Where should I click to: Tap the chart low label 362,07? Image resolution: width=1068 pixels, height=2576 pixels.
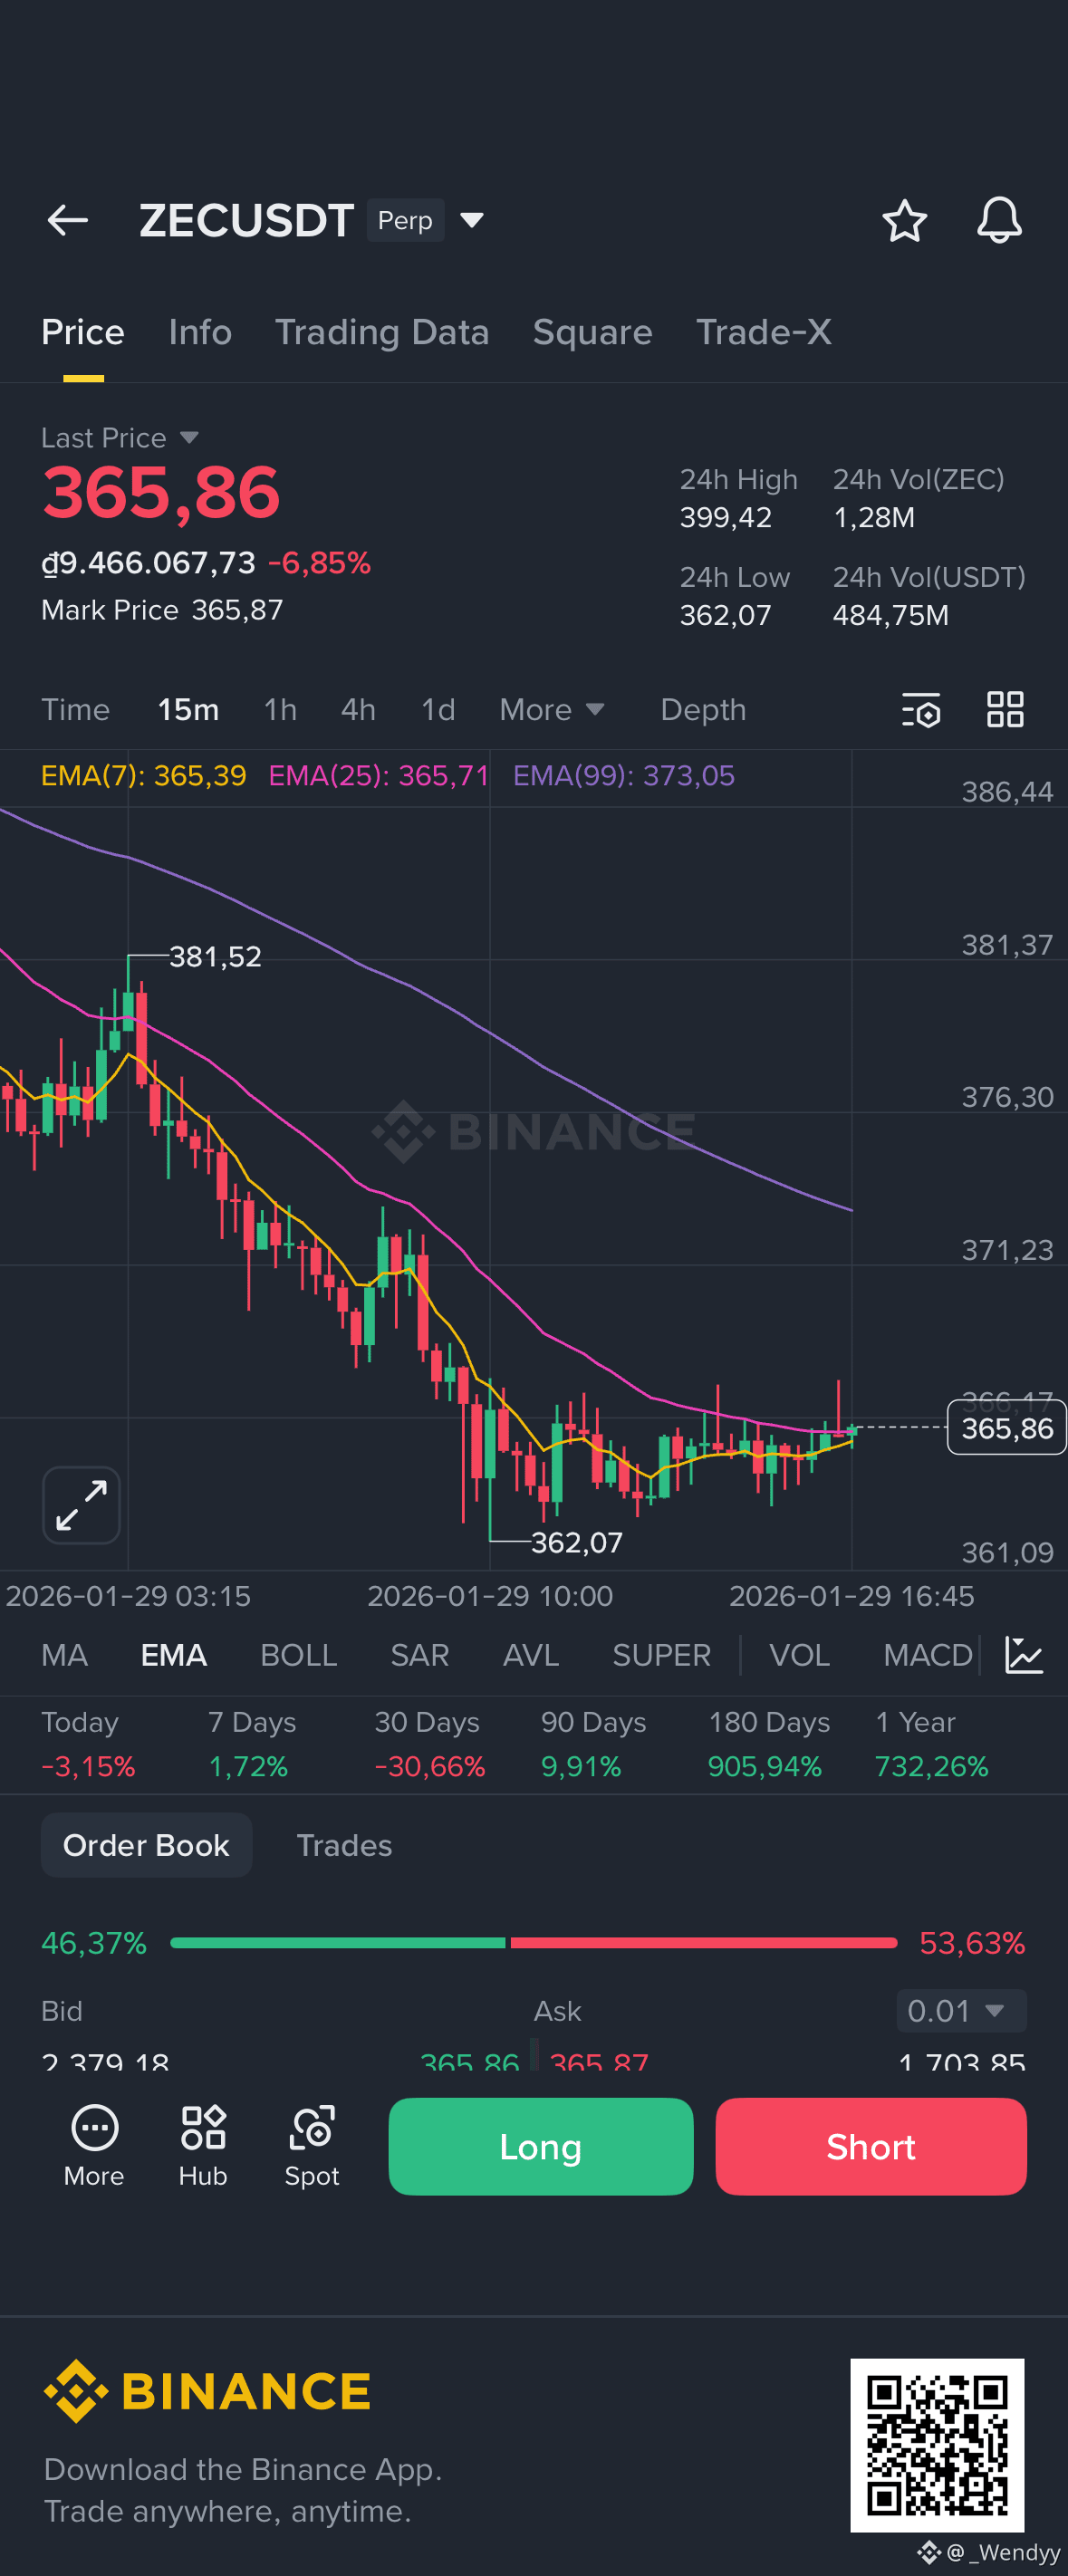point(576,1543)
